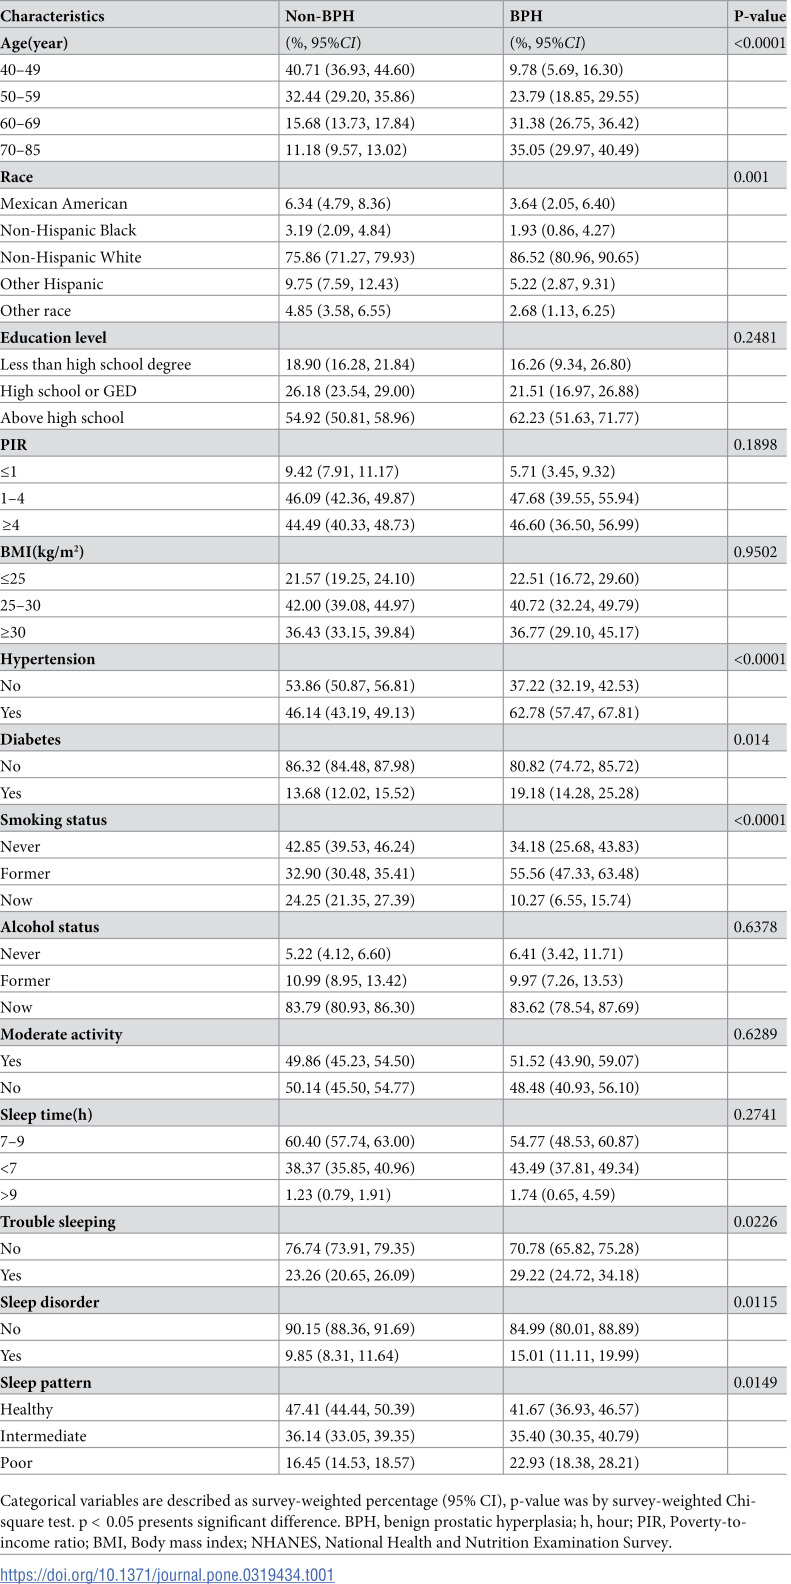The width and height of the screenshot is (791, 1584).
Task: Click the Non-BPH column header
Action: tap(320, 16)
